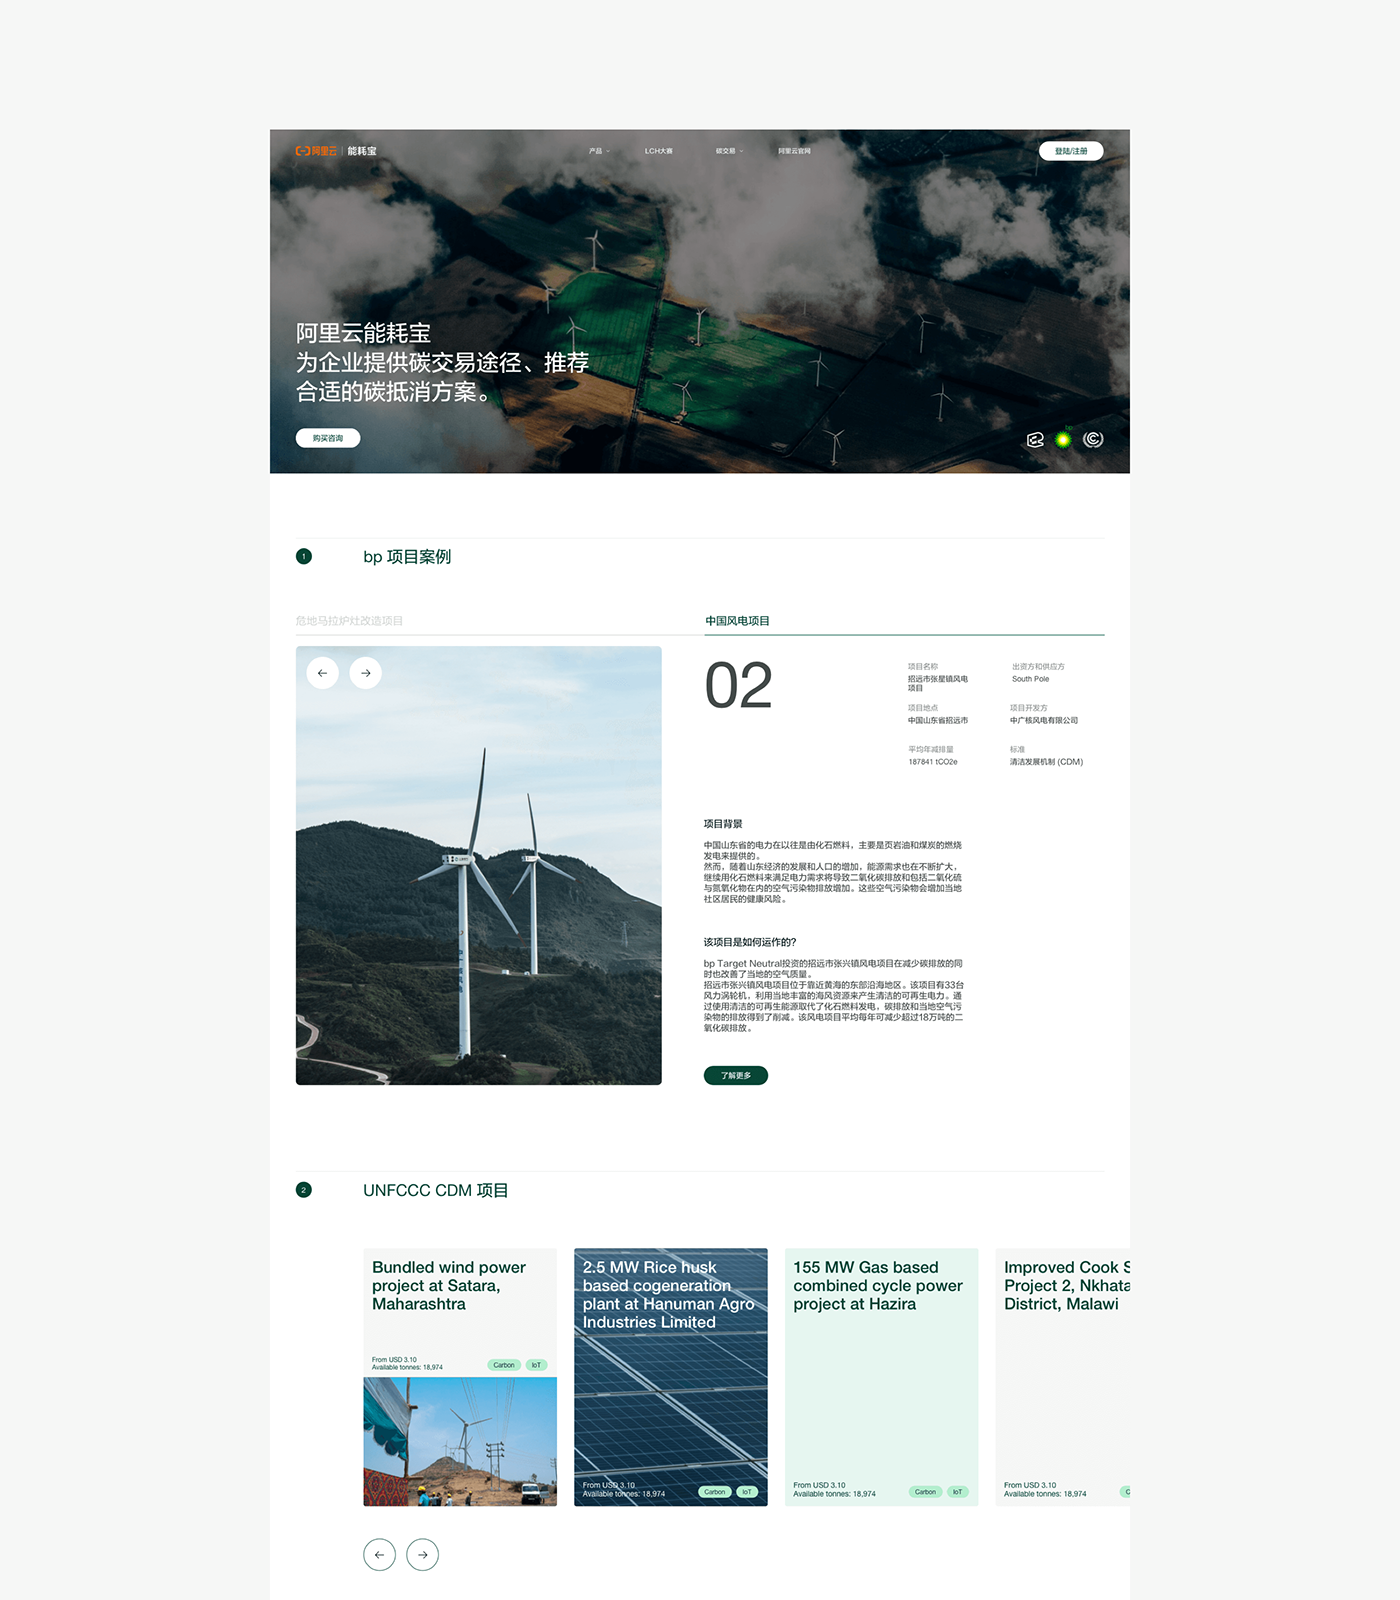Screen dimensions: 1400x1600
Task: Click the number 2 section badge
Action: coord(304,1190)
